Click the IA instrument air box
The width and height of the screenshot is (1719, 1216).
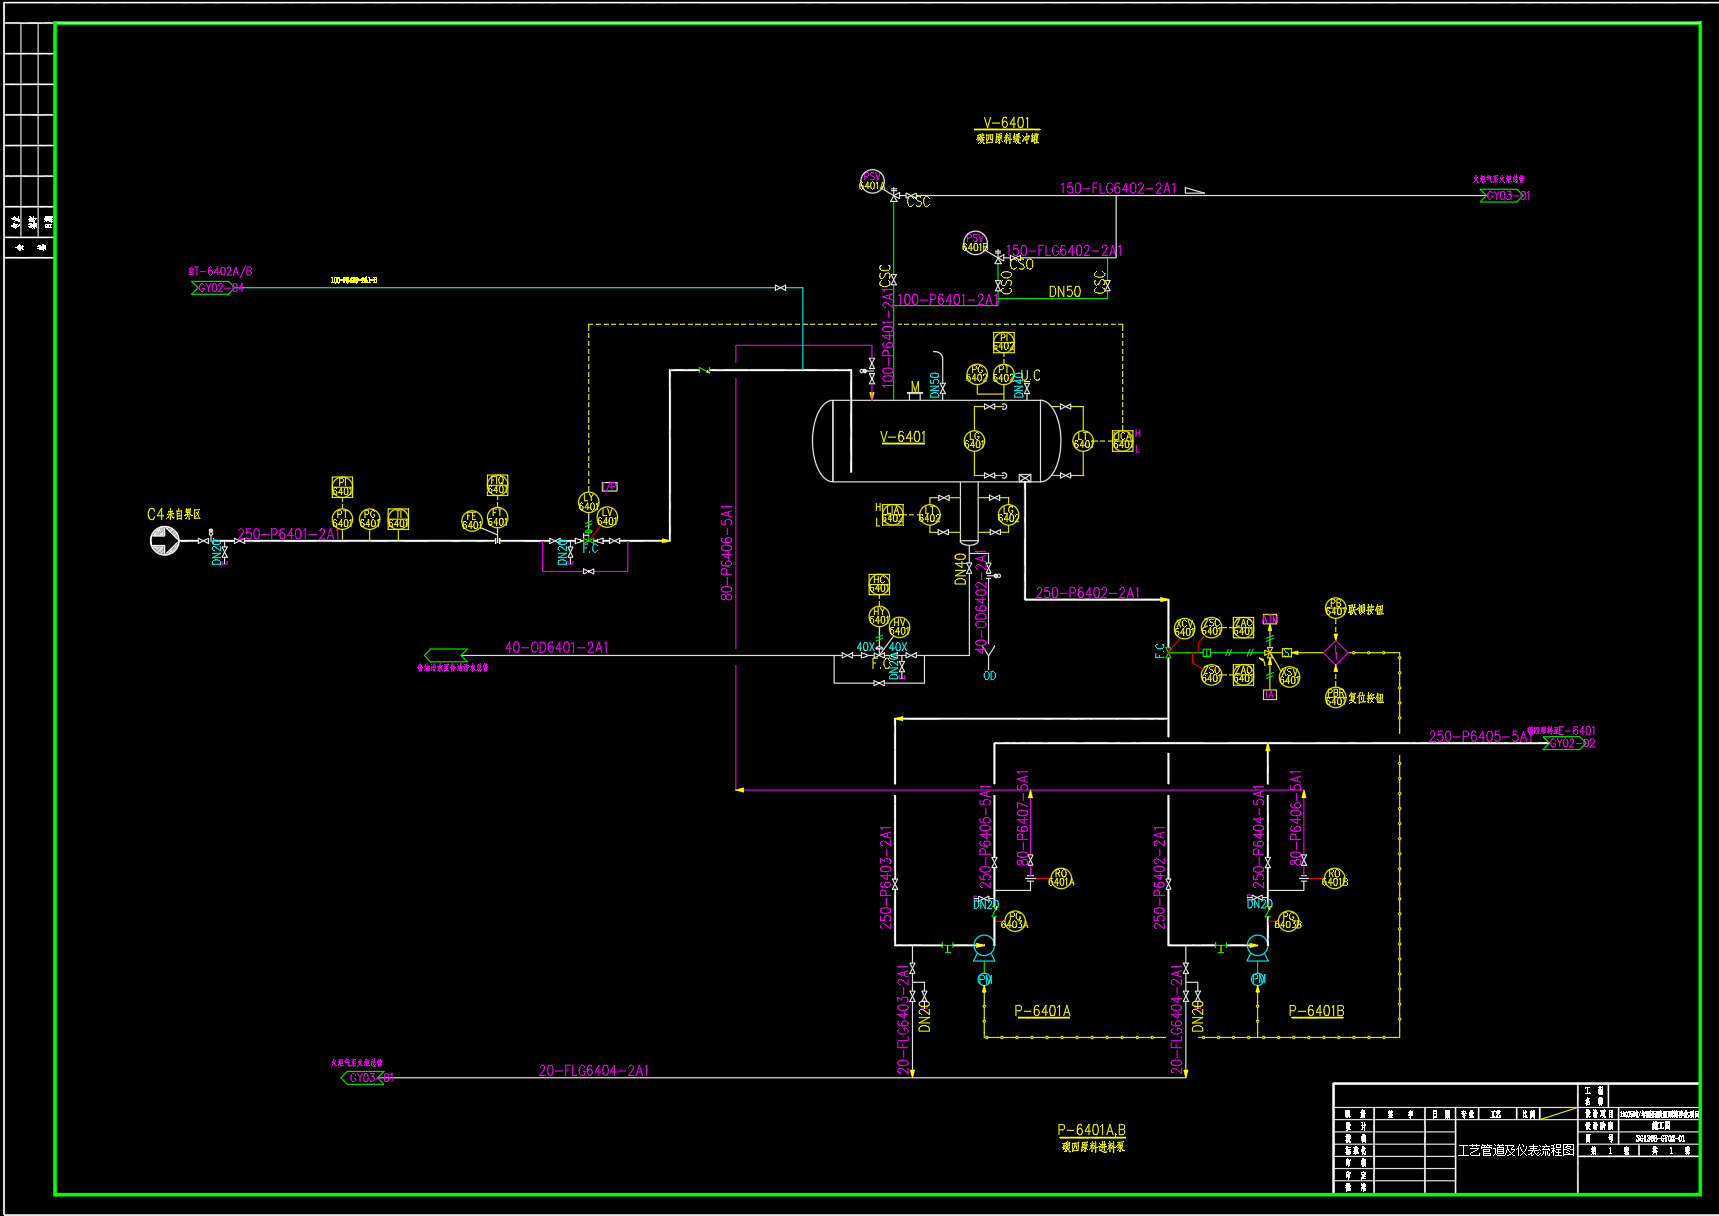coord(1270,694)
